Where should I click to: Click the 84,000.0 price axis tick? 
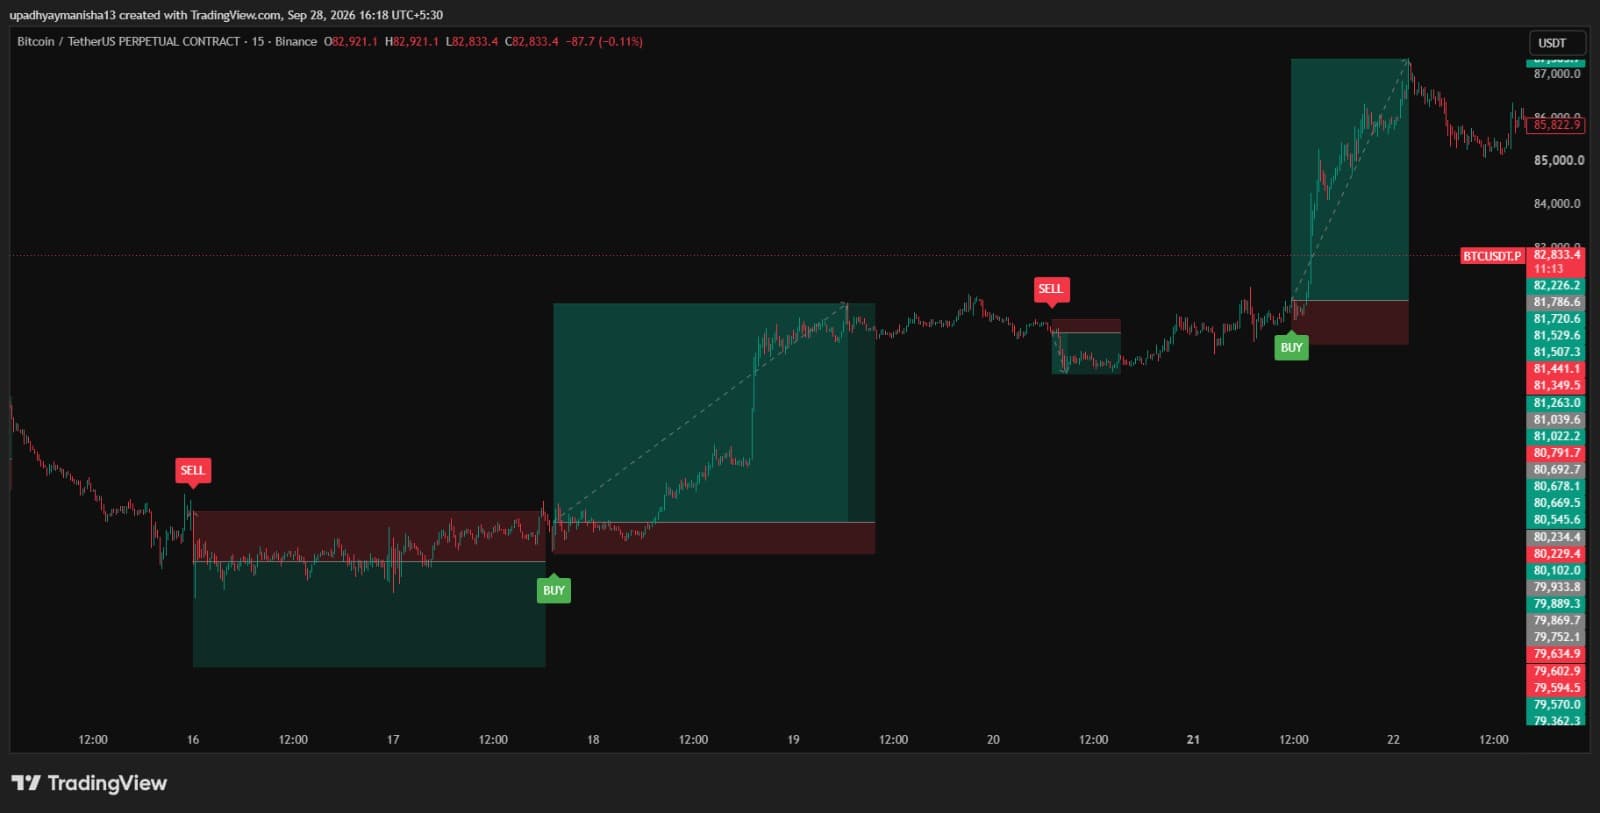(x=1557, y=204)
